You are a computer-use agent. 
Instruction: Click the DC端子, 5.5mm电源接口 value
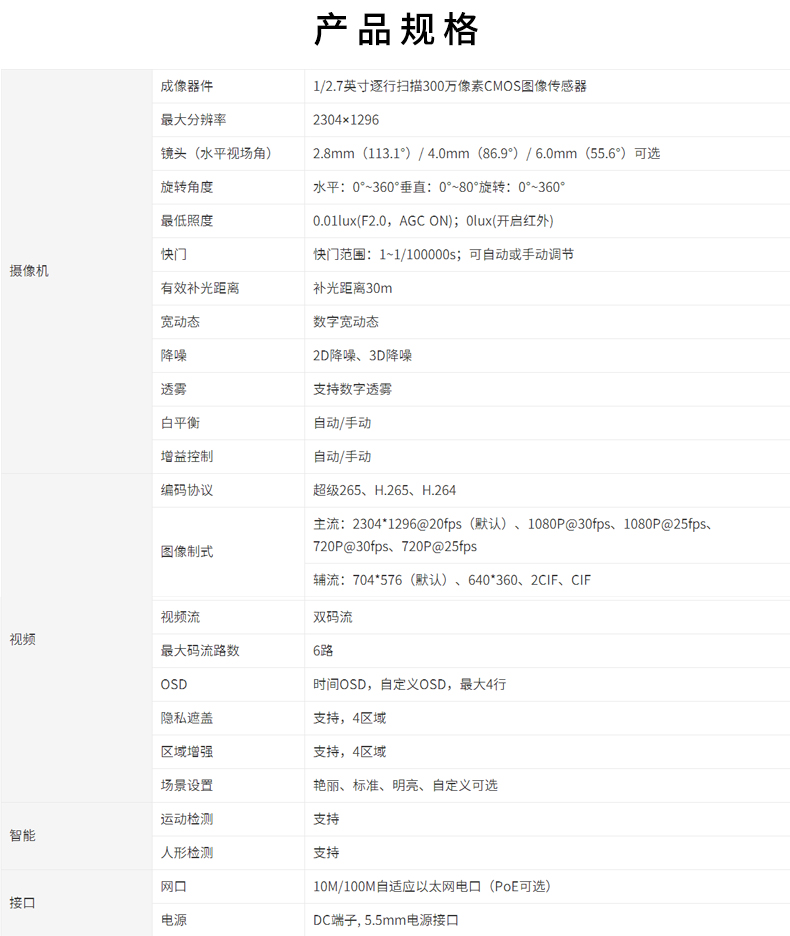coord(386,920)
